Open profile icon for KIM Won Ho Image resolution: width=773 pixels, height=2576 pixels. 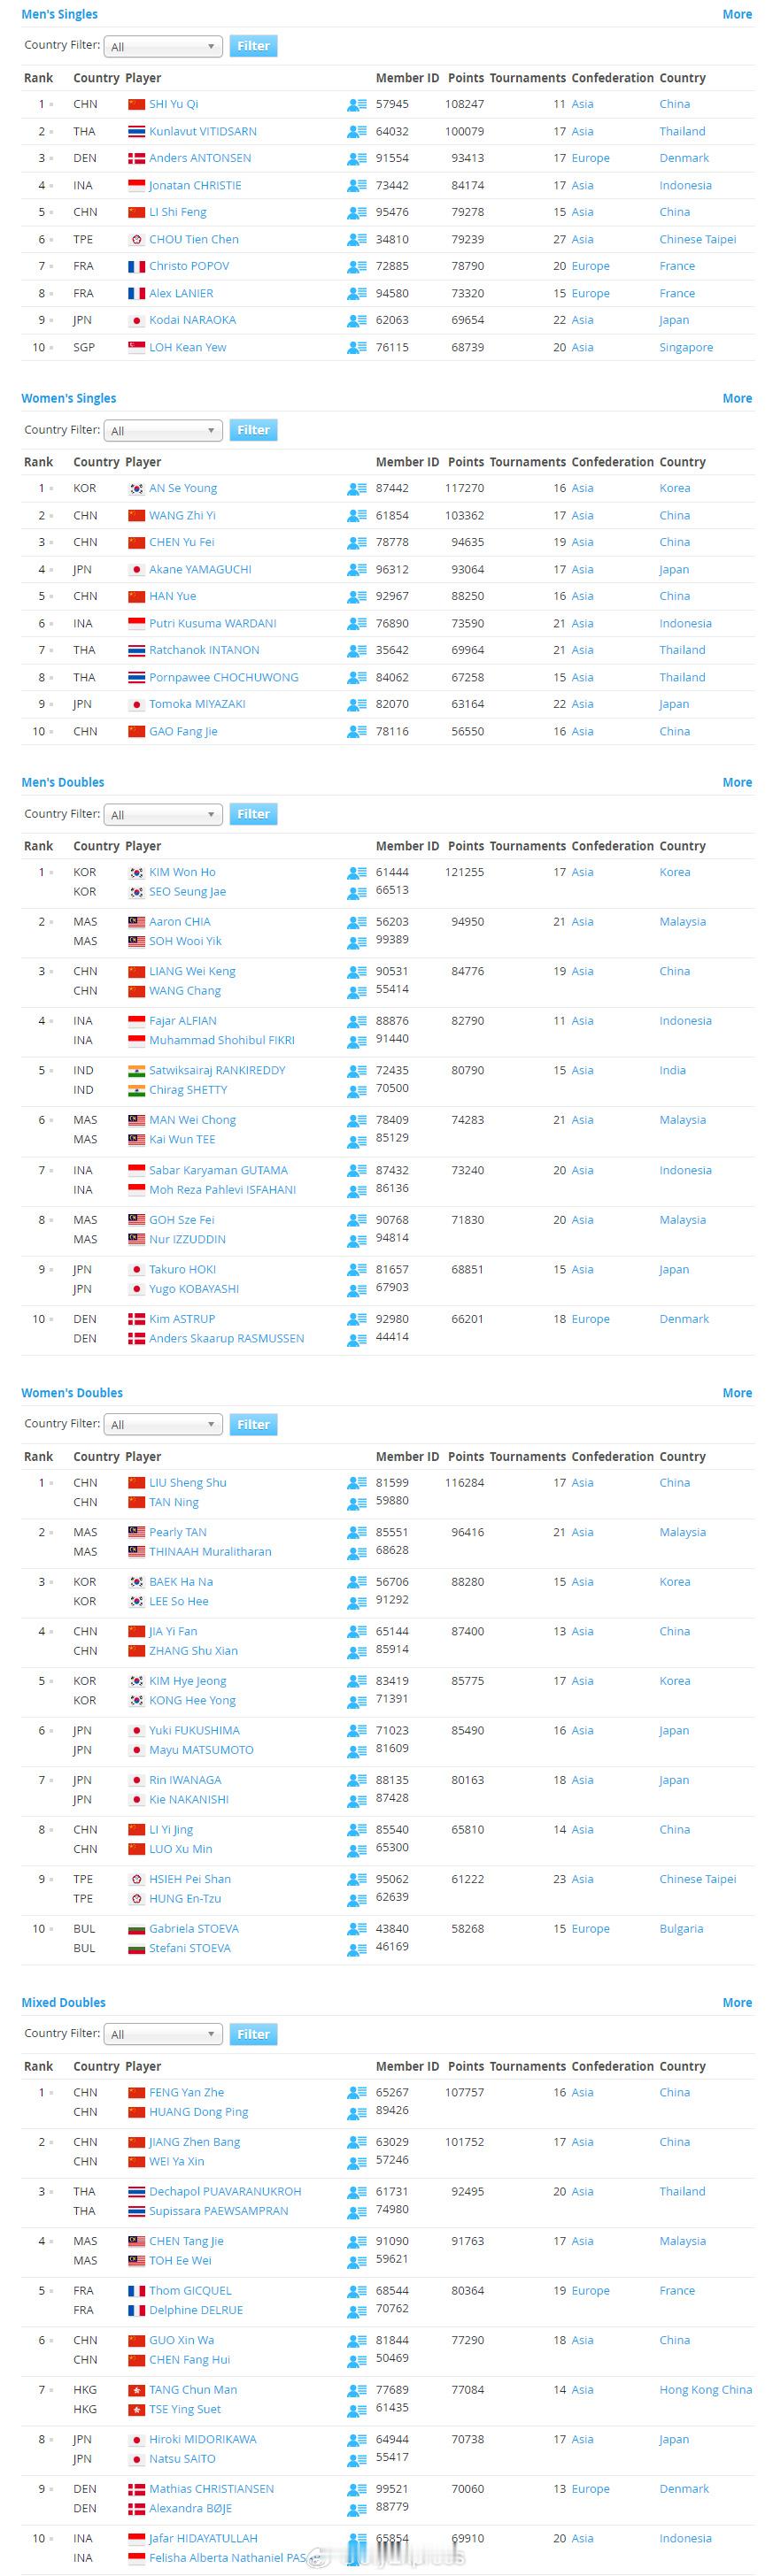coord(356,873)
